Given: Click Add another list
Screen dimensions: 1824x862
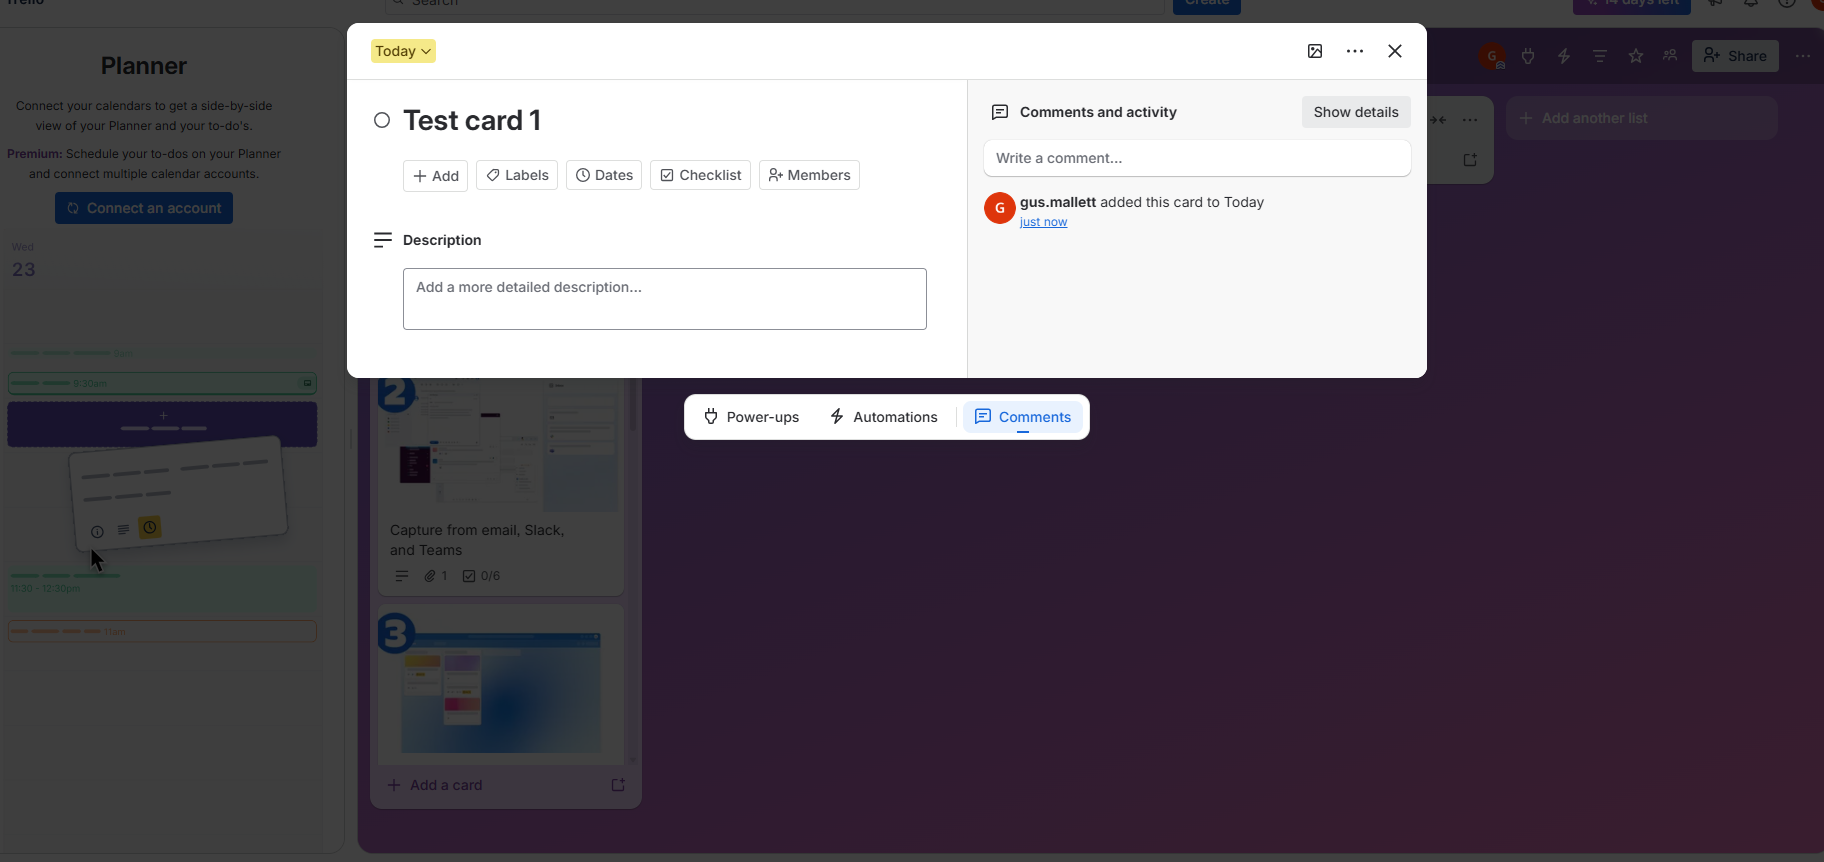Looking at the screenshot, I should tap(1642, 118).
